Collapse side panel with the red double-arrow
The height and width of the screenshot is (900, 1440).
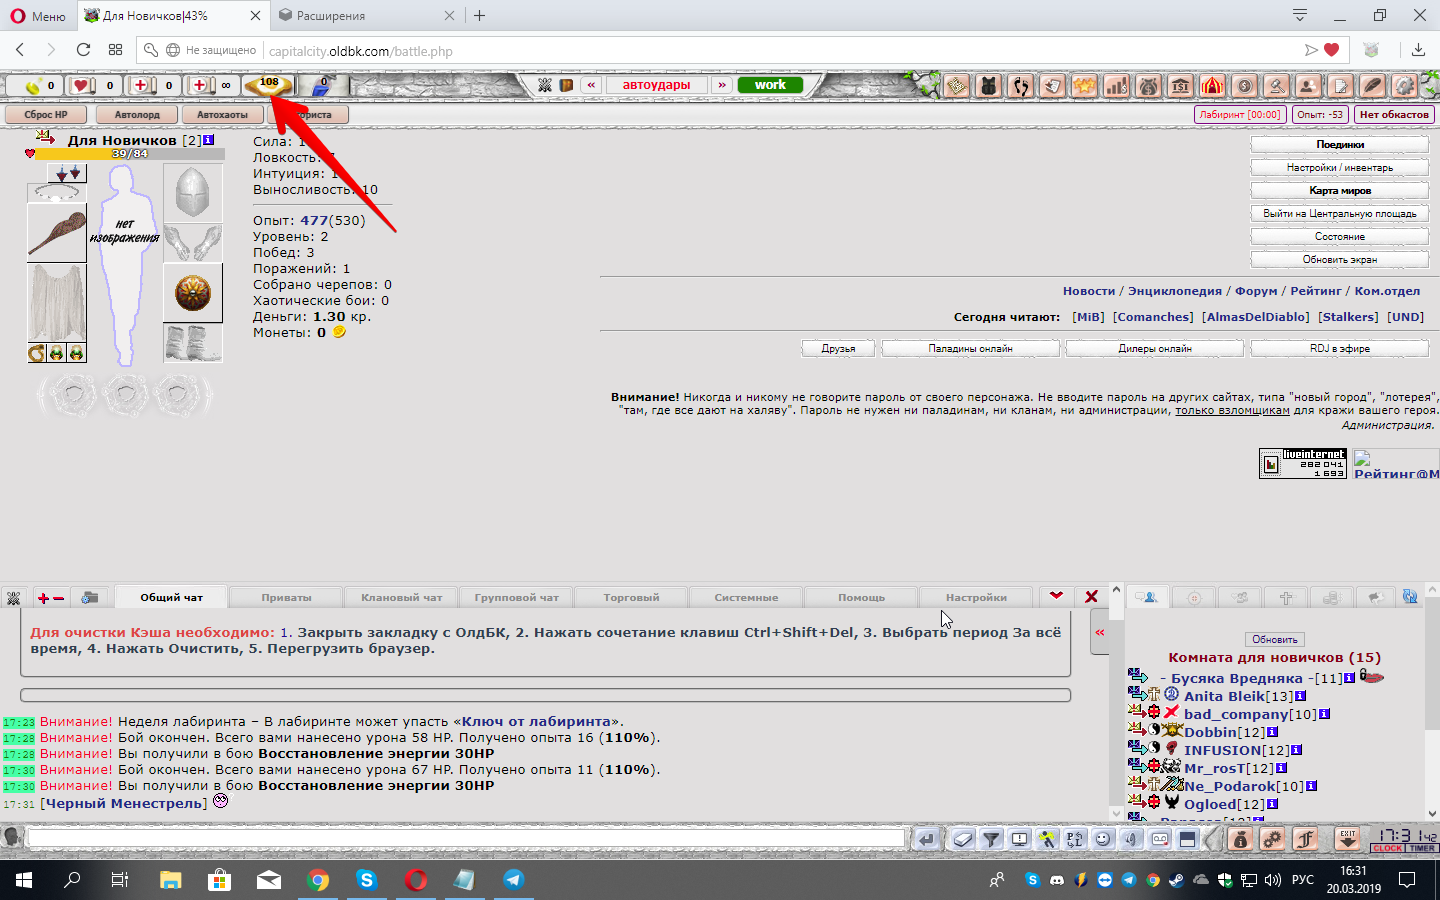[1100, 632]
